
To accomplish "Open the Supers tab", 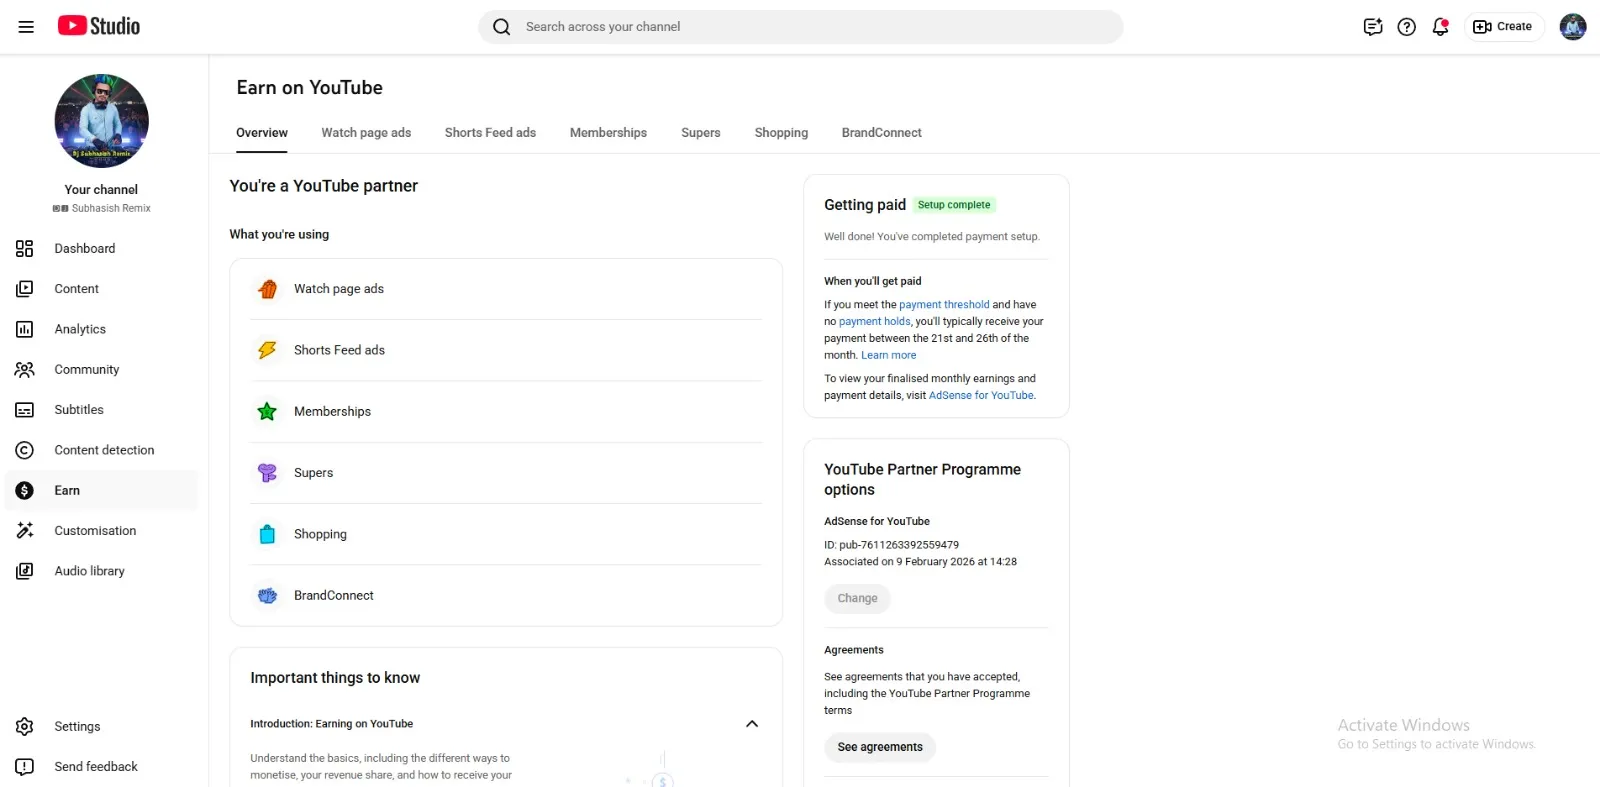I will point(701,133).
